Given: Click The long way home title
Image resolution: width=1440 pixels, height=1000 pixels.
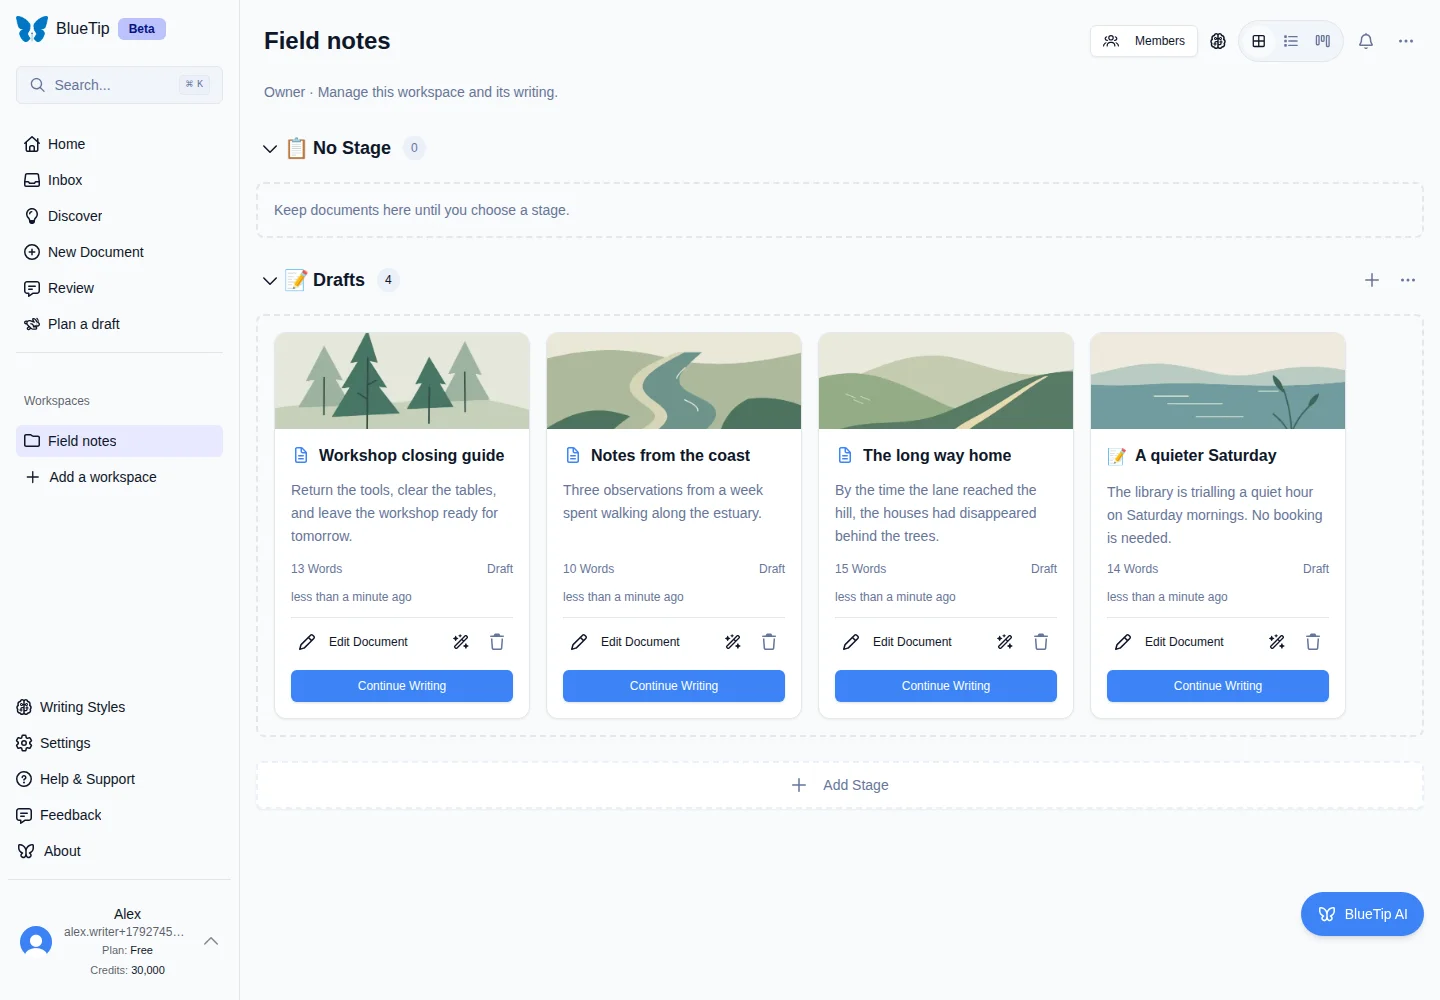Looking at the screenshot, I should pyautogui.click(x=937, y=455).
